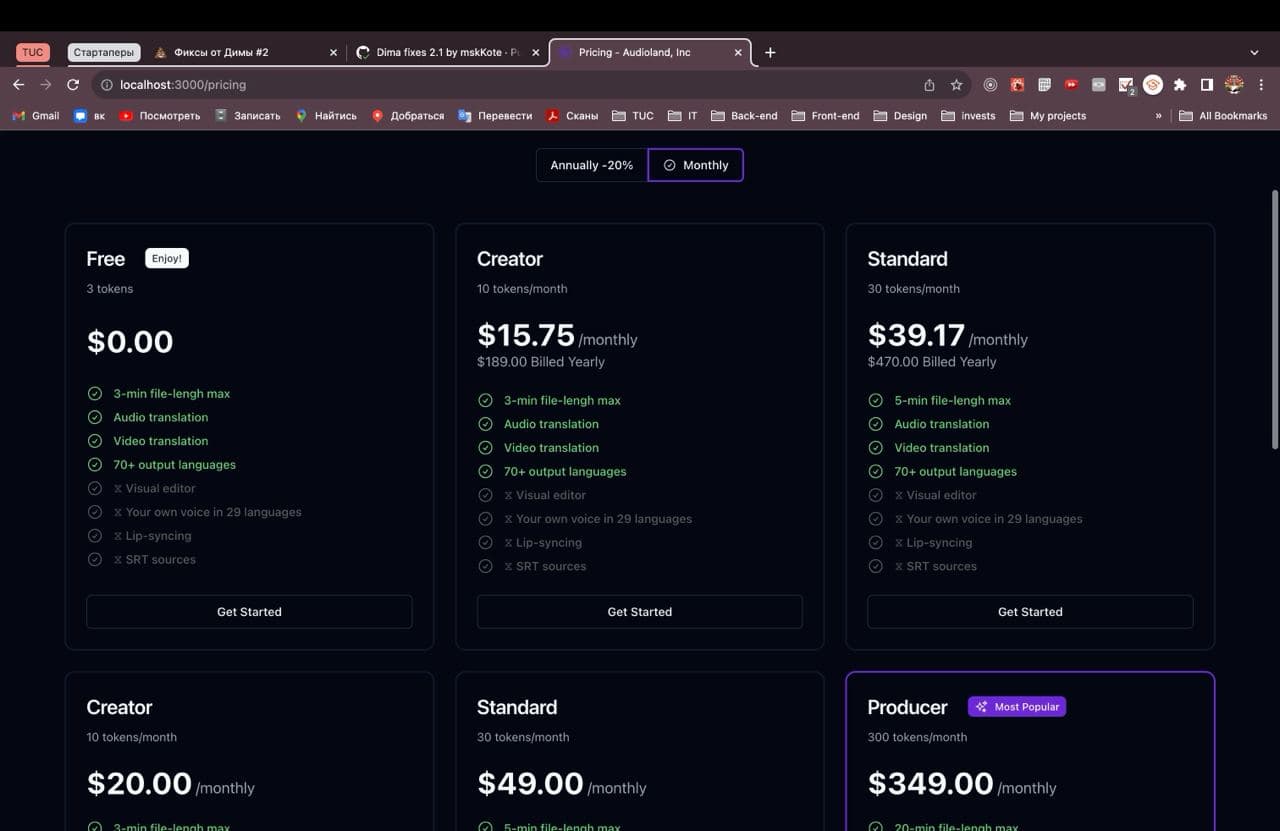Open the grid sheet extension icon

(x=1044, y=85)
